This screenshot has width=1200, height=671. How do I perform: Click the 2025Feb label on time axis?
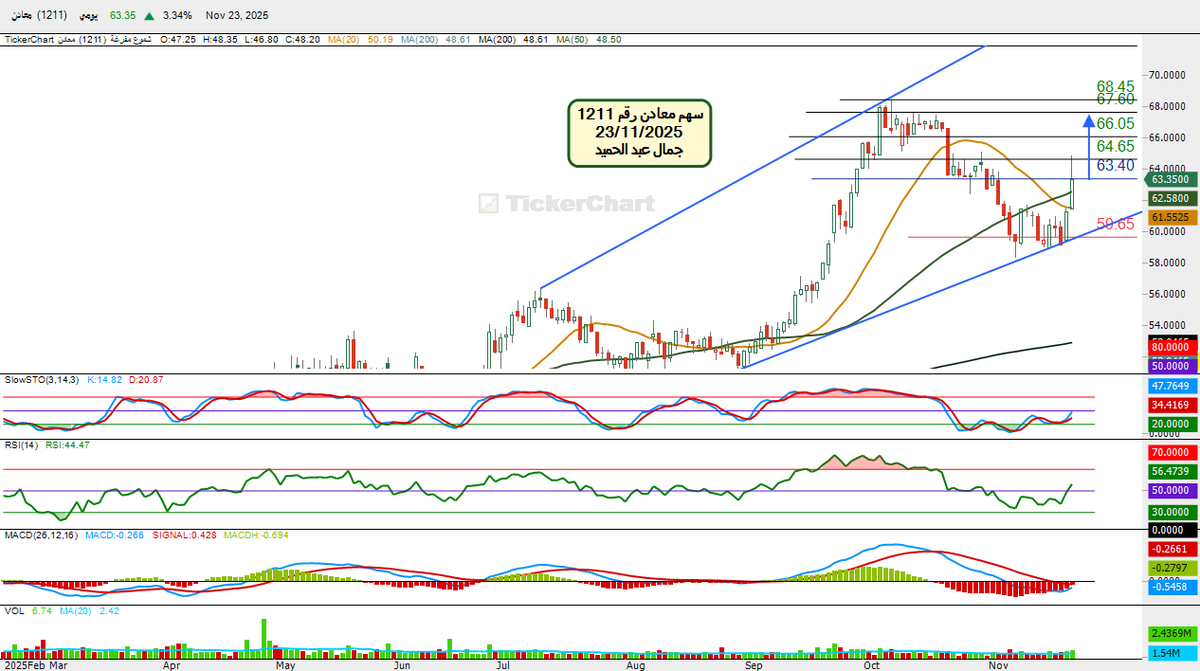[x=23, y=664]
